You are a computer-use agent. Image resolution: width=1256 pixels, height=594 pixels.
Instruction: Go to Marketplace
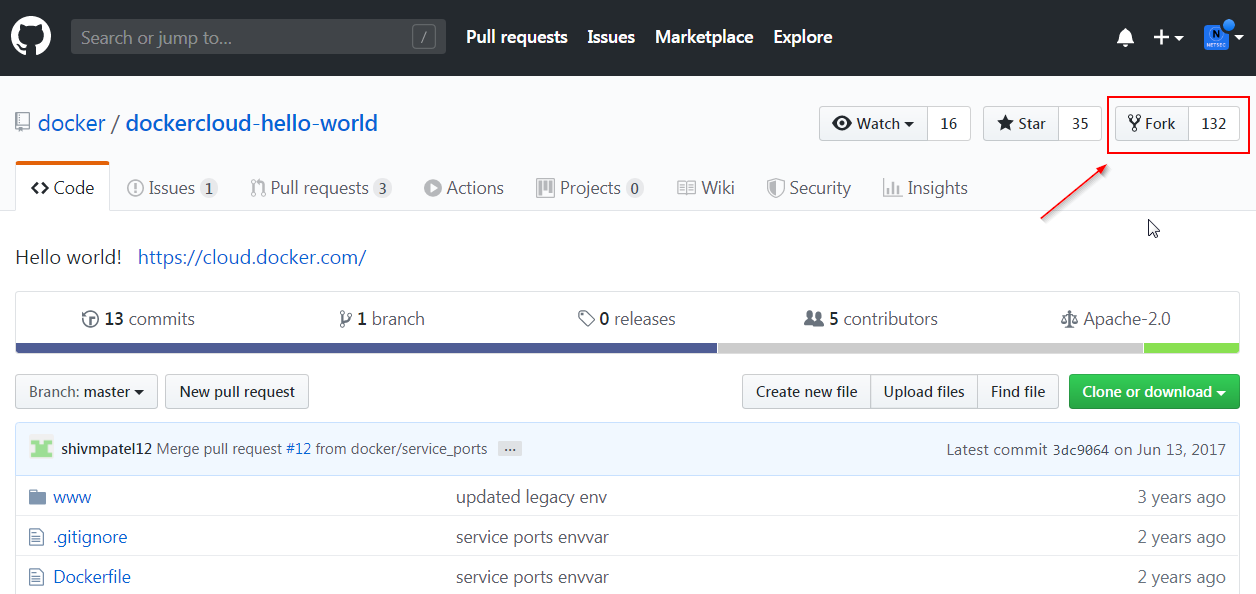tap(704, 37)
